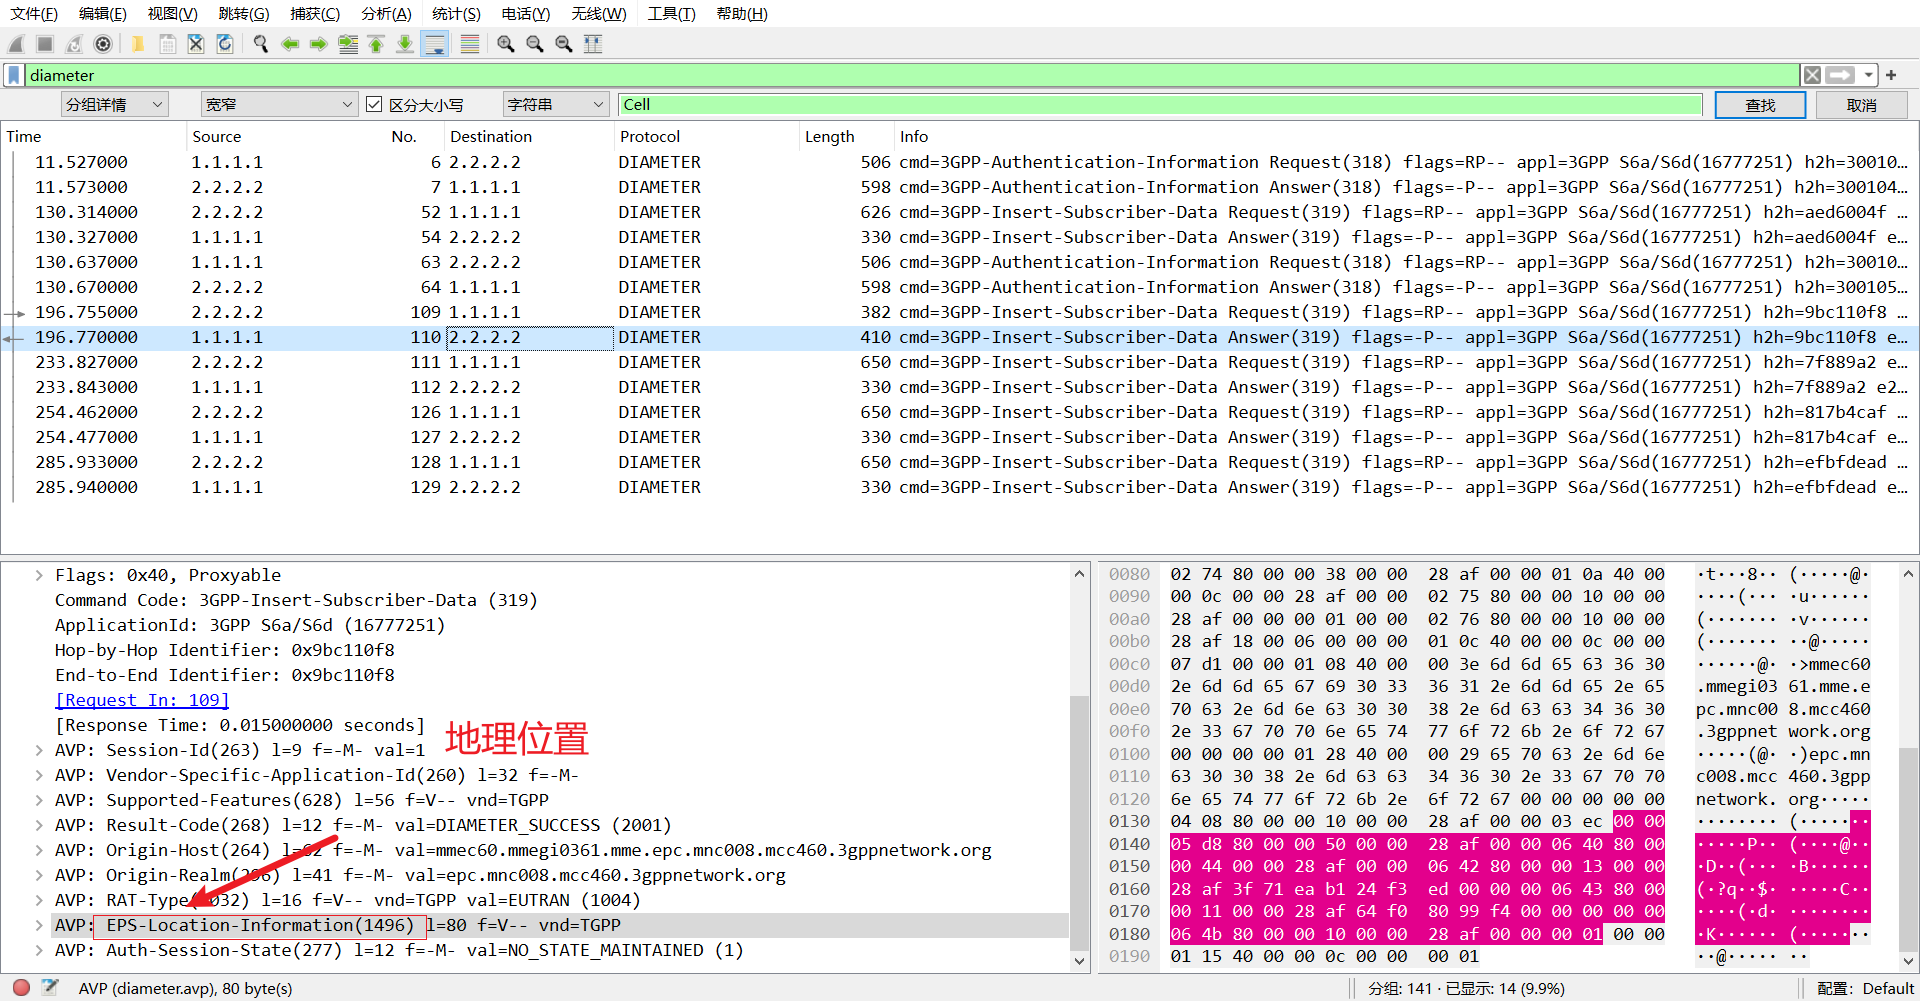Apply display filter arrow icon
Image resolution: width=1920 pixels, height=1001 pixels.
click(x=1840, y=75)
